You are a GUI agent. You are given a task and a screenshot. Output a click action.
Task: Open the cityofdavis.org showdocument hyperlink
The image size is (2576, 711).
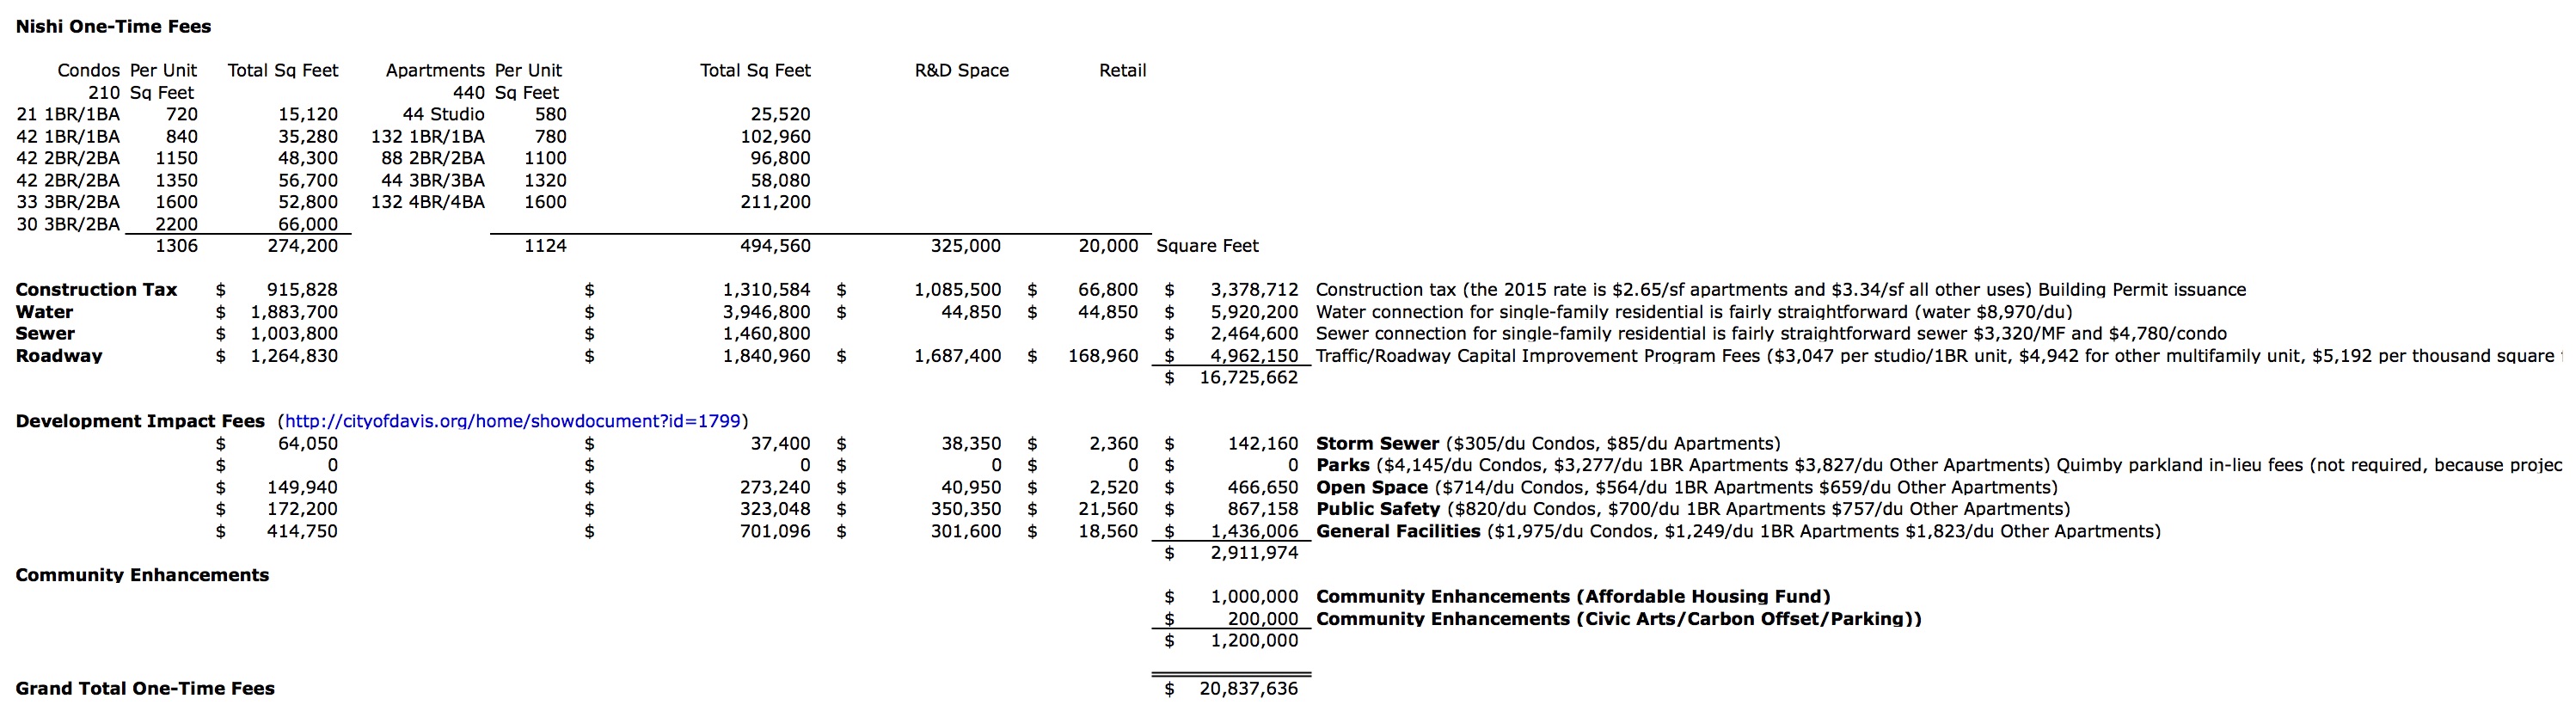[x=513, y=421]
